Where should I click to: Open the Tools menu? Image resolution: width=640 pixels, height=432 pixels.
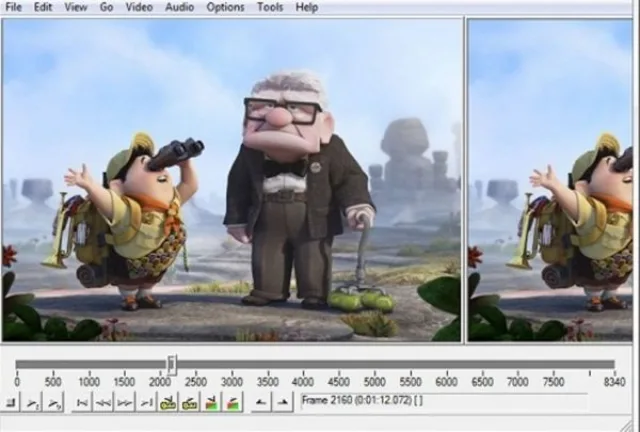pyautogui.click(x=270, y=7)
